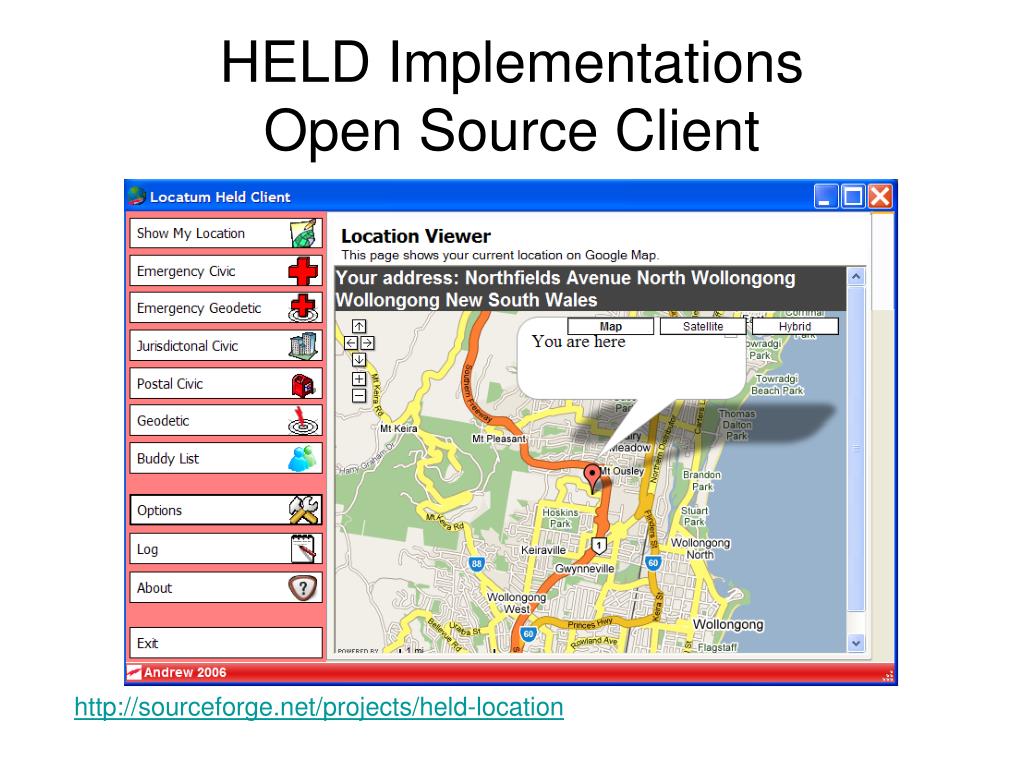
Task: Open the sourceforge held-location link
Action: tap(319, 707)
